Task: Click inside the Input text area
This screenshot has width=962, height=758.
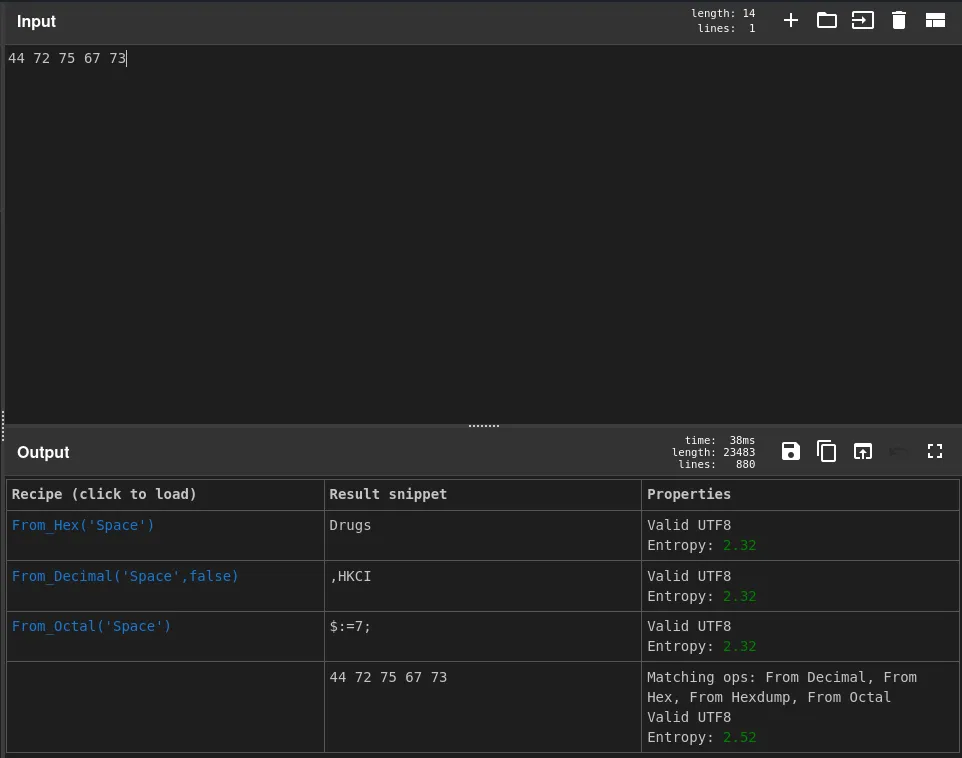Action: (482, 233)
